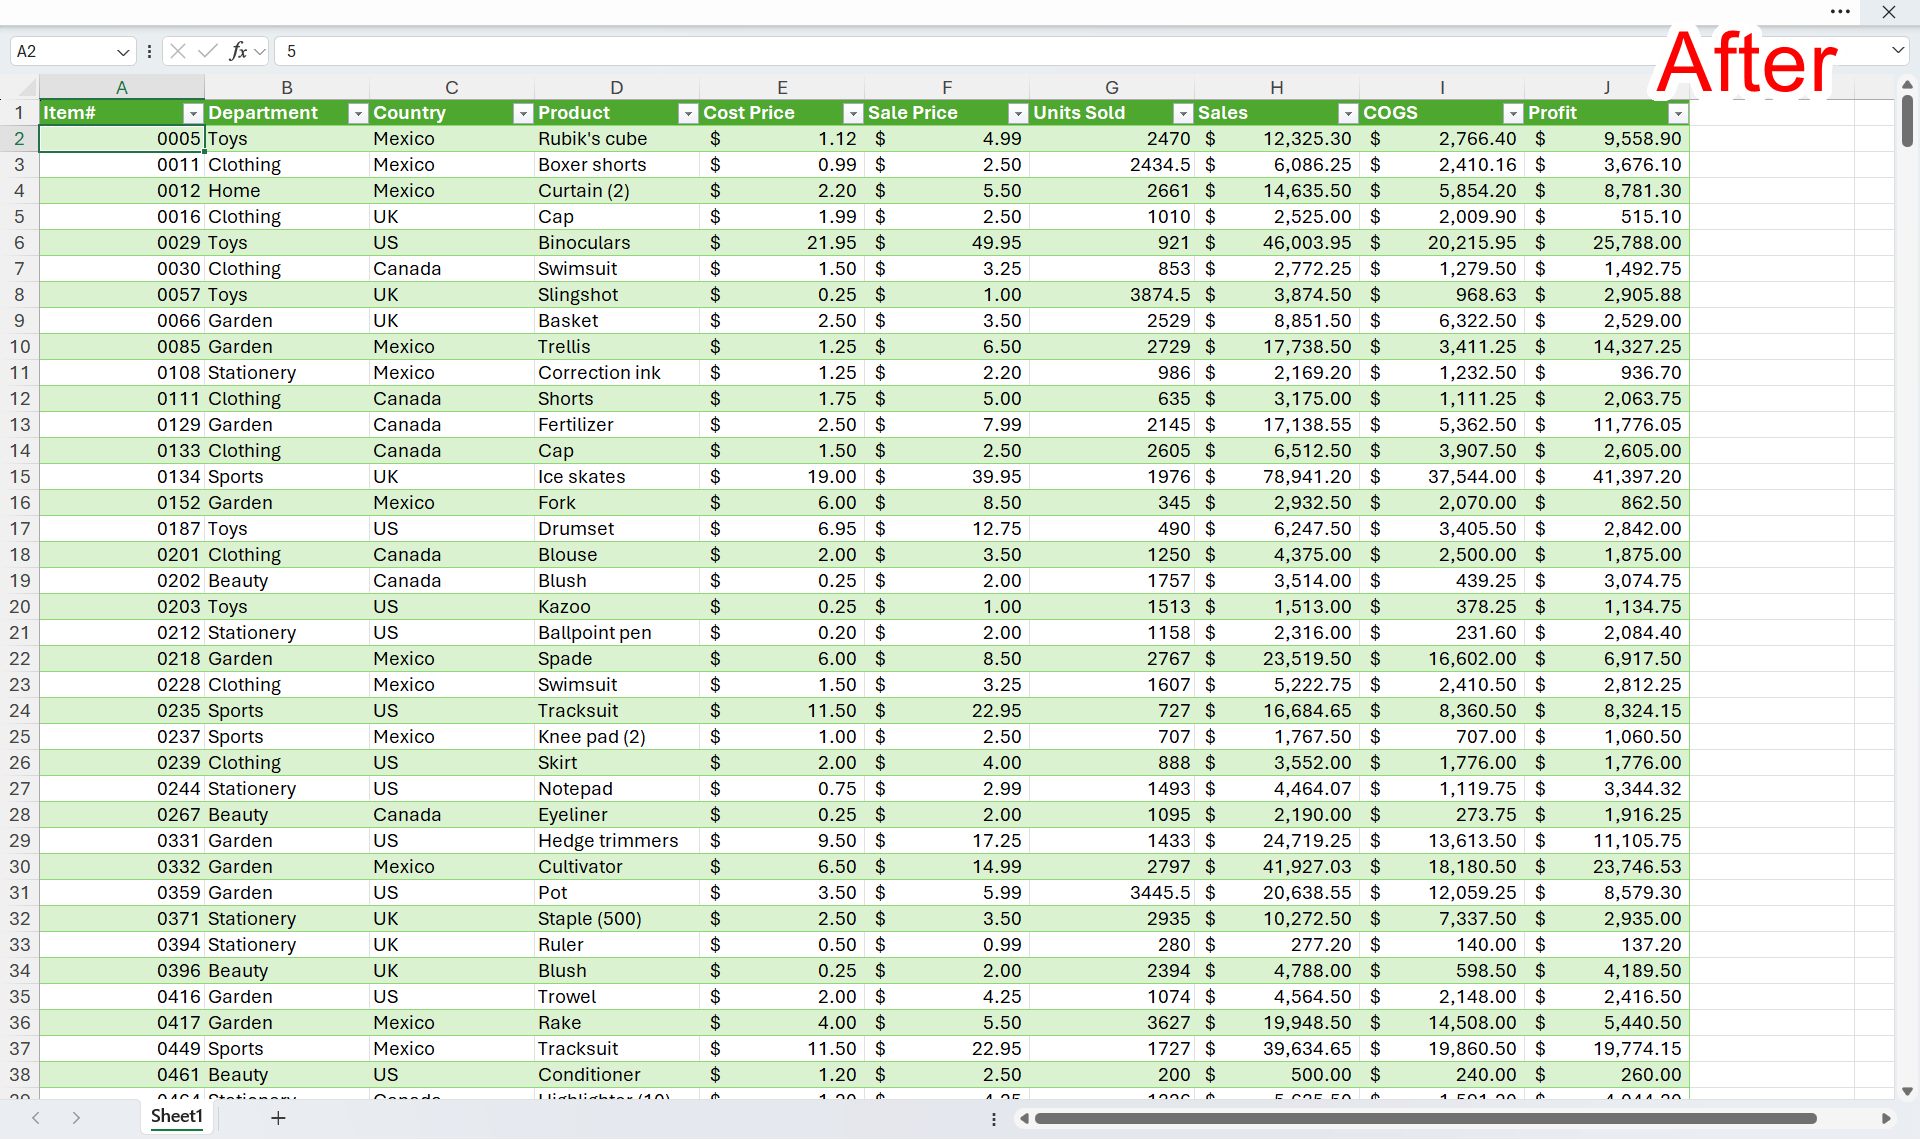Screen dimensions: 1920x1140
Task: Click the horizontal scrollbar right arrow
Action: [x=1886, y=1119]
